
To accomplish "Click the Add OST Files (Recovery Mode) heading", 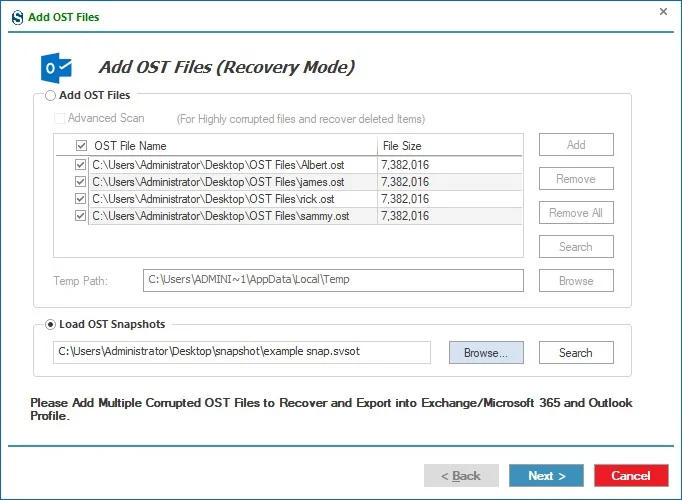I will [227, 67].
